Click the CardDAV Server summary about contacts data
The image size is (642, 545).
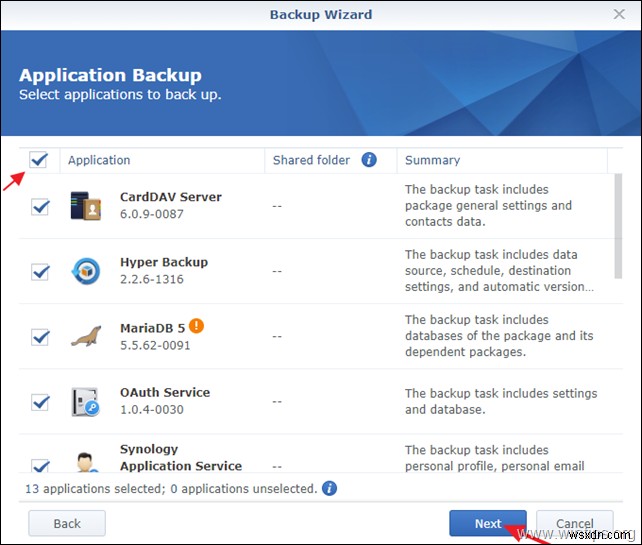488,206
